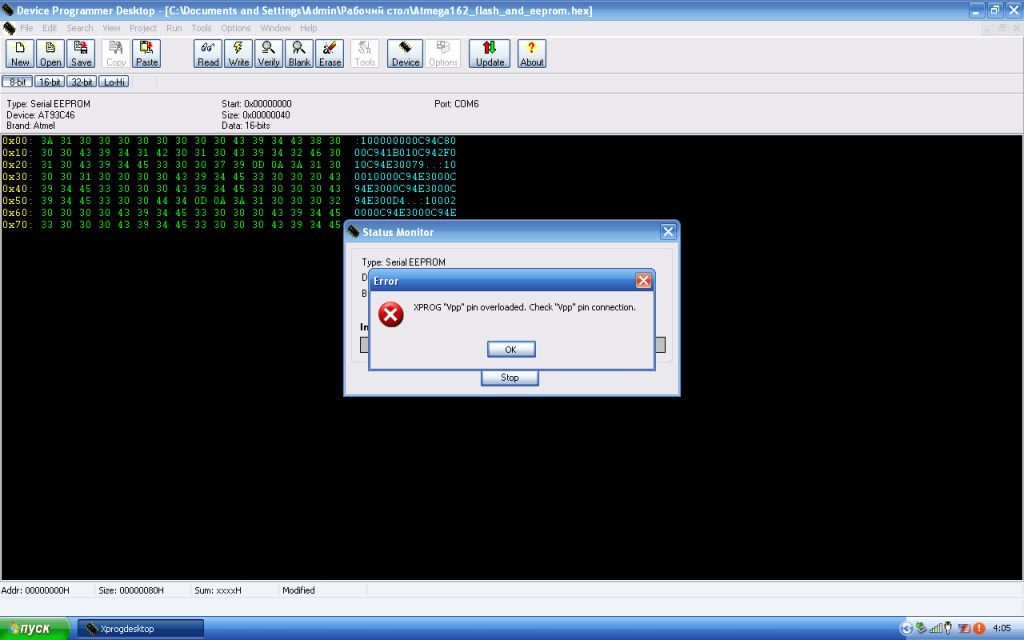1024x640 pixels.
Task: Toggle 8-bit display mode
Action: [x=17, y=82]
